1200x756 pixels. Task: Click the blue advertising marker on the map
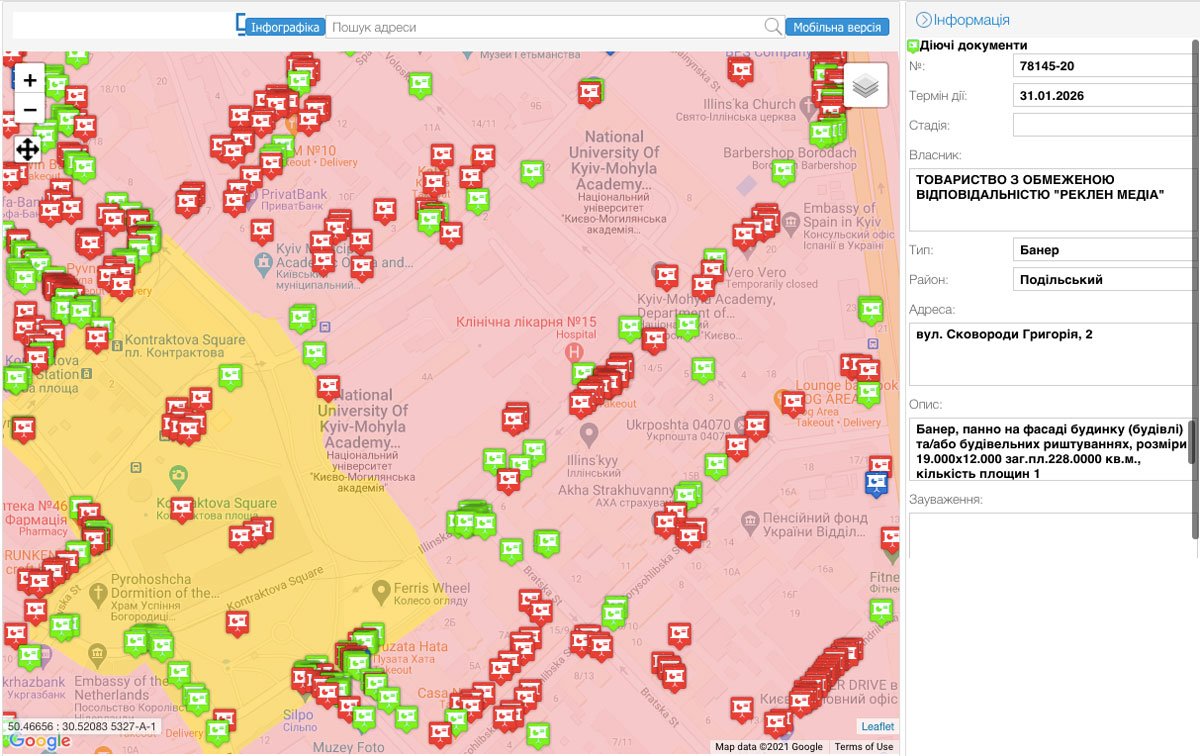(x=876, y=484)
